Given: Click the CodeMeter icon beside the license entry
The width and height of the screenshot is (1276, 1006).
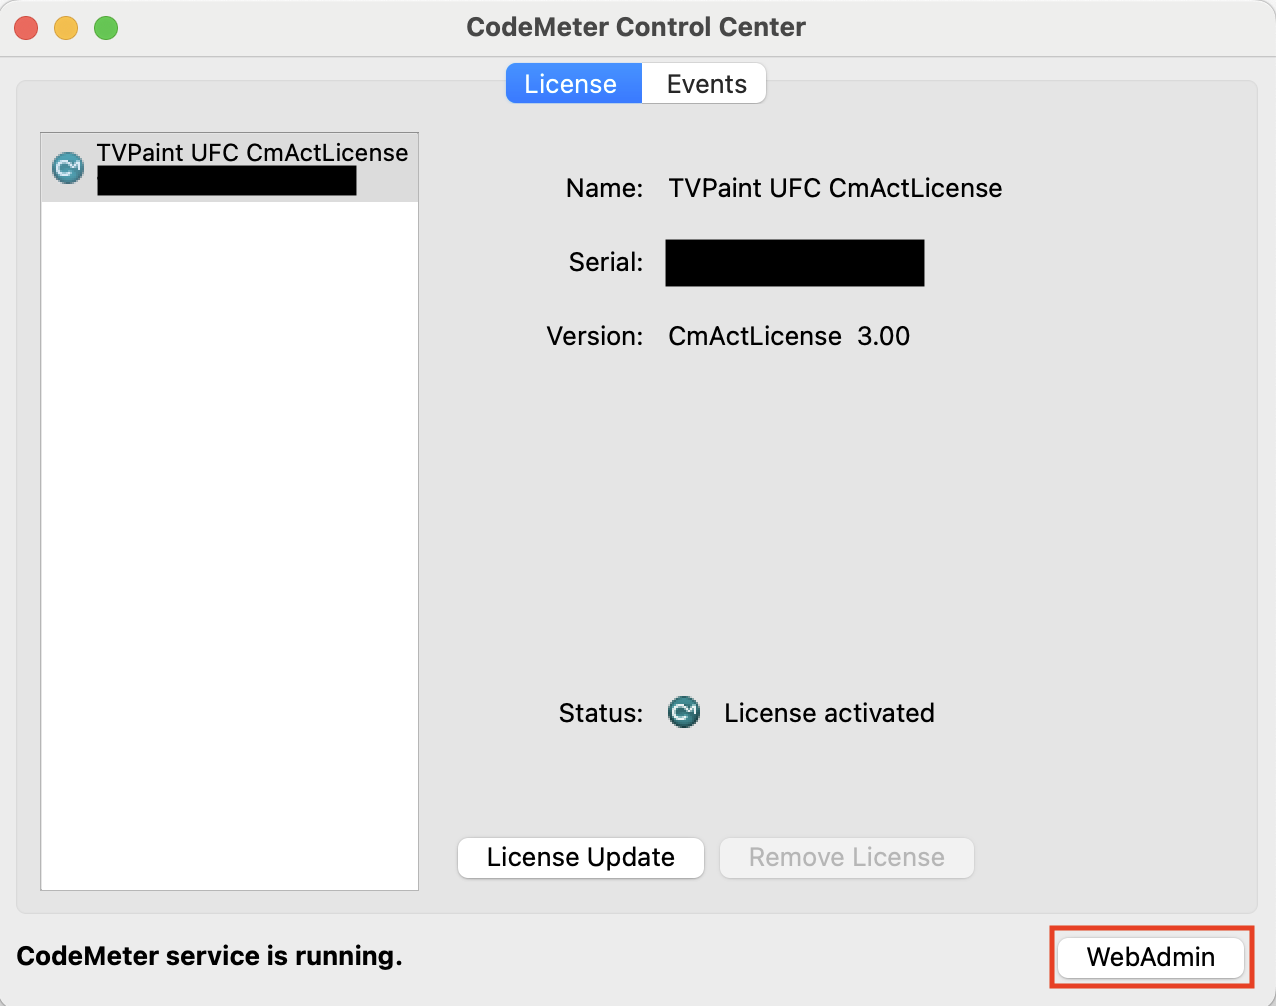Looking at the screenshot, I should click(x=68, y=168).
